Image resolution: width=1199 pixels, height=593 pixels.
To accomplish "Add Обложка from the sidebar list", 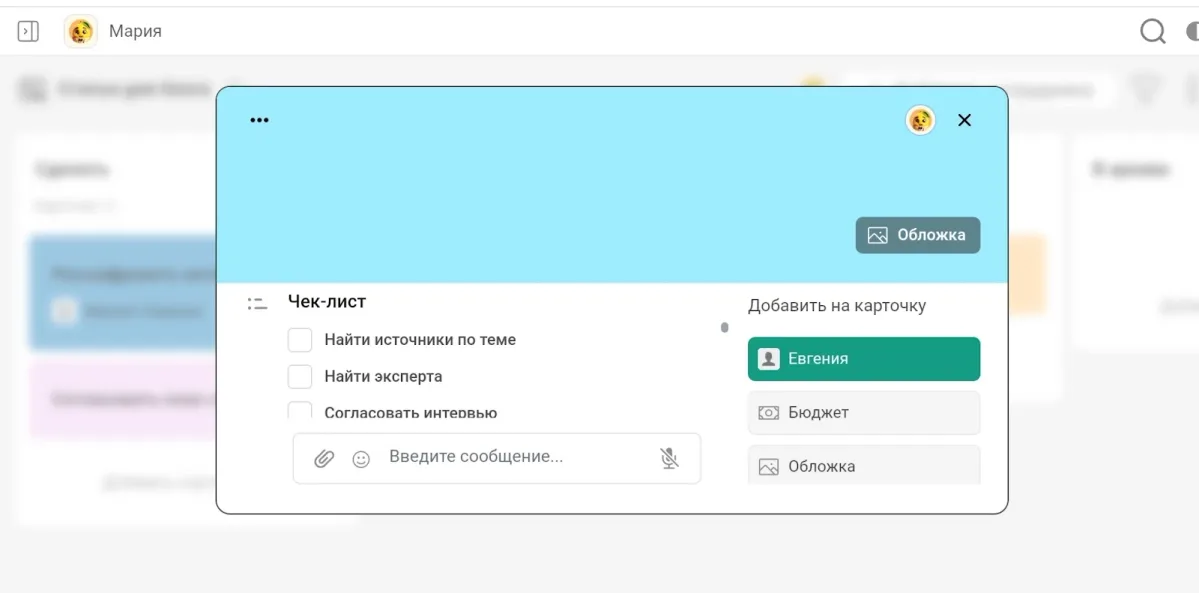I will click(863, 466).
